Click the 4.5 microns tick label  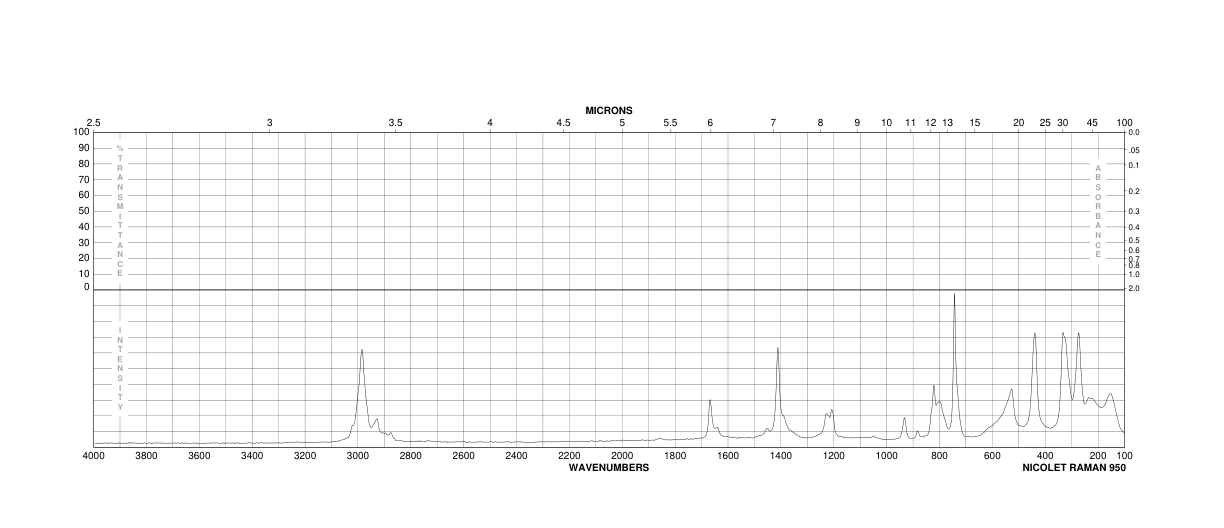click(564, 123)
